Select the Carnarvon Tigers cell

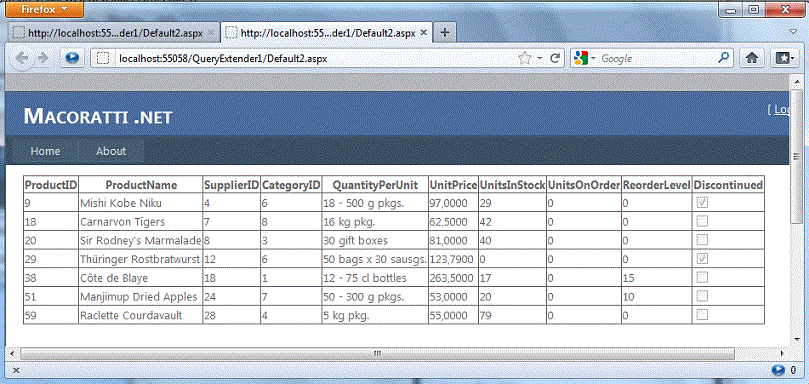click(141, 222)
